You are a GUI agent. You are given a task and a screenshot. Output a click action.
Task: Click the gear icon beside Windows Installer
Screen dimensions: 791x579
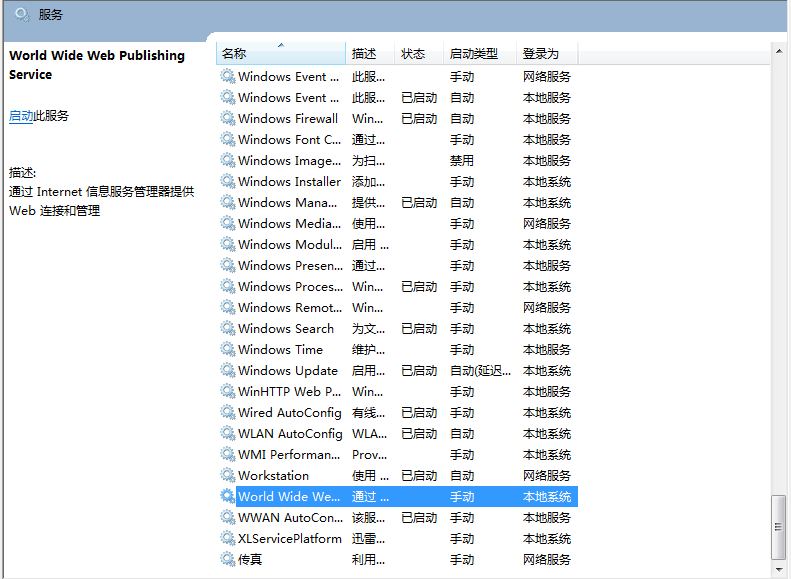[228, 182]
